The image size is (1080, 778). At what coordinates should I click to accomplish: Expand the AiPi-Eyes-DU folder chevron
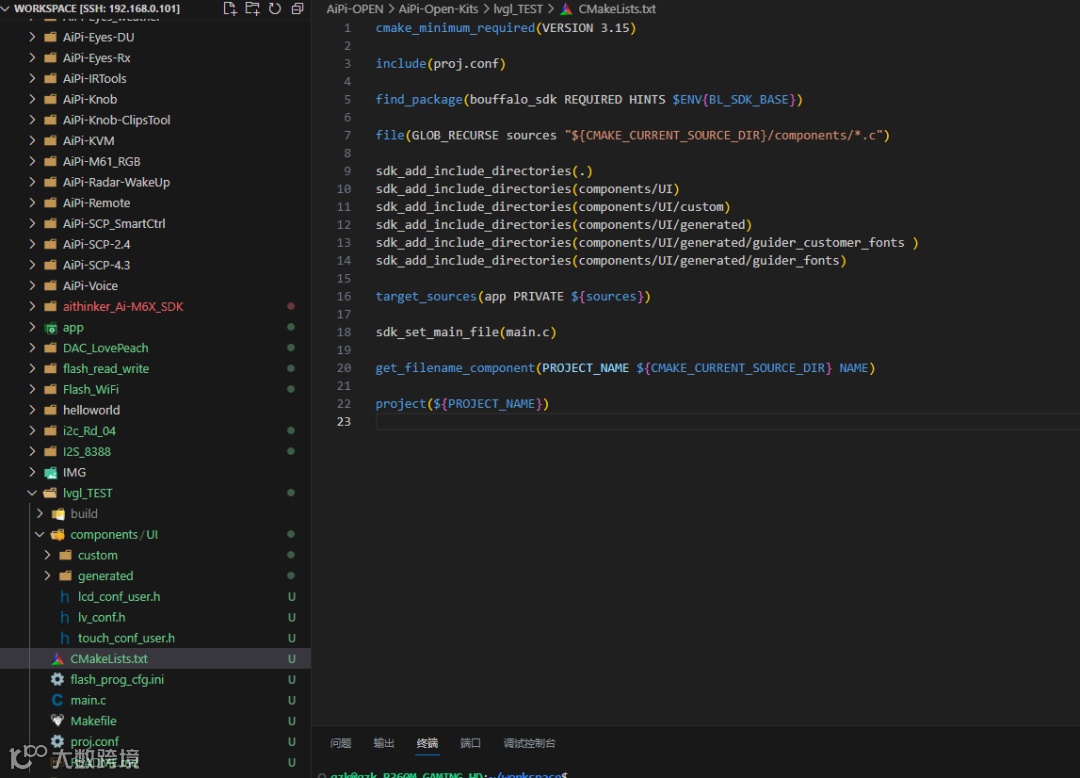point(32,37)
